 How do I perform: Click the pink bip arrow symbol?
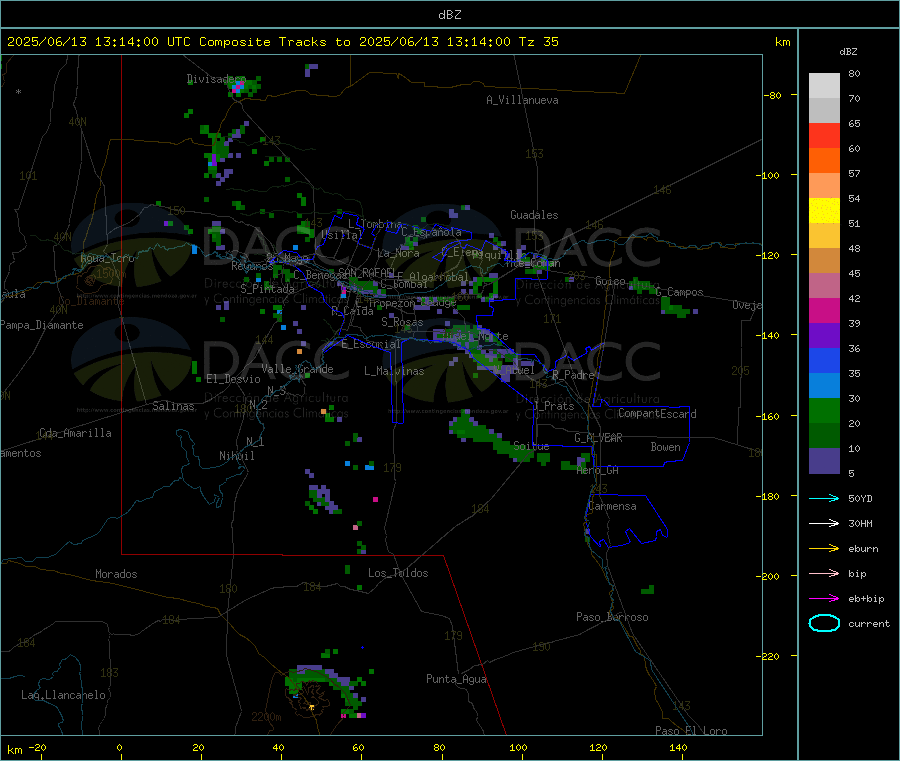824,573
